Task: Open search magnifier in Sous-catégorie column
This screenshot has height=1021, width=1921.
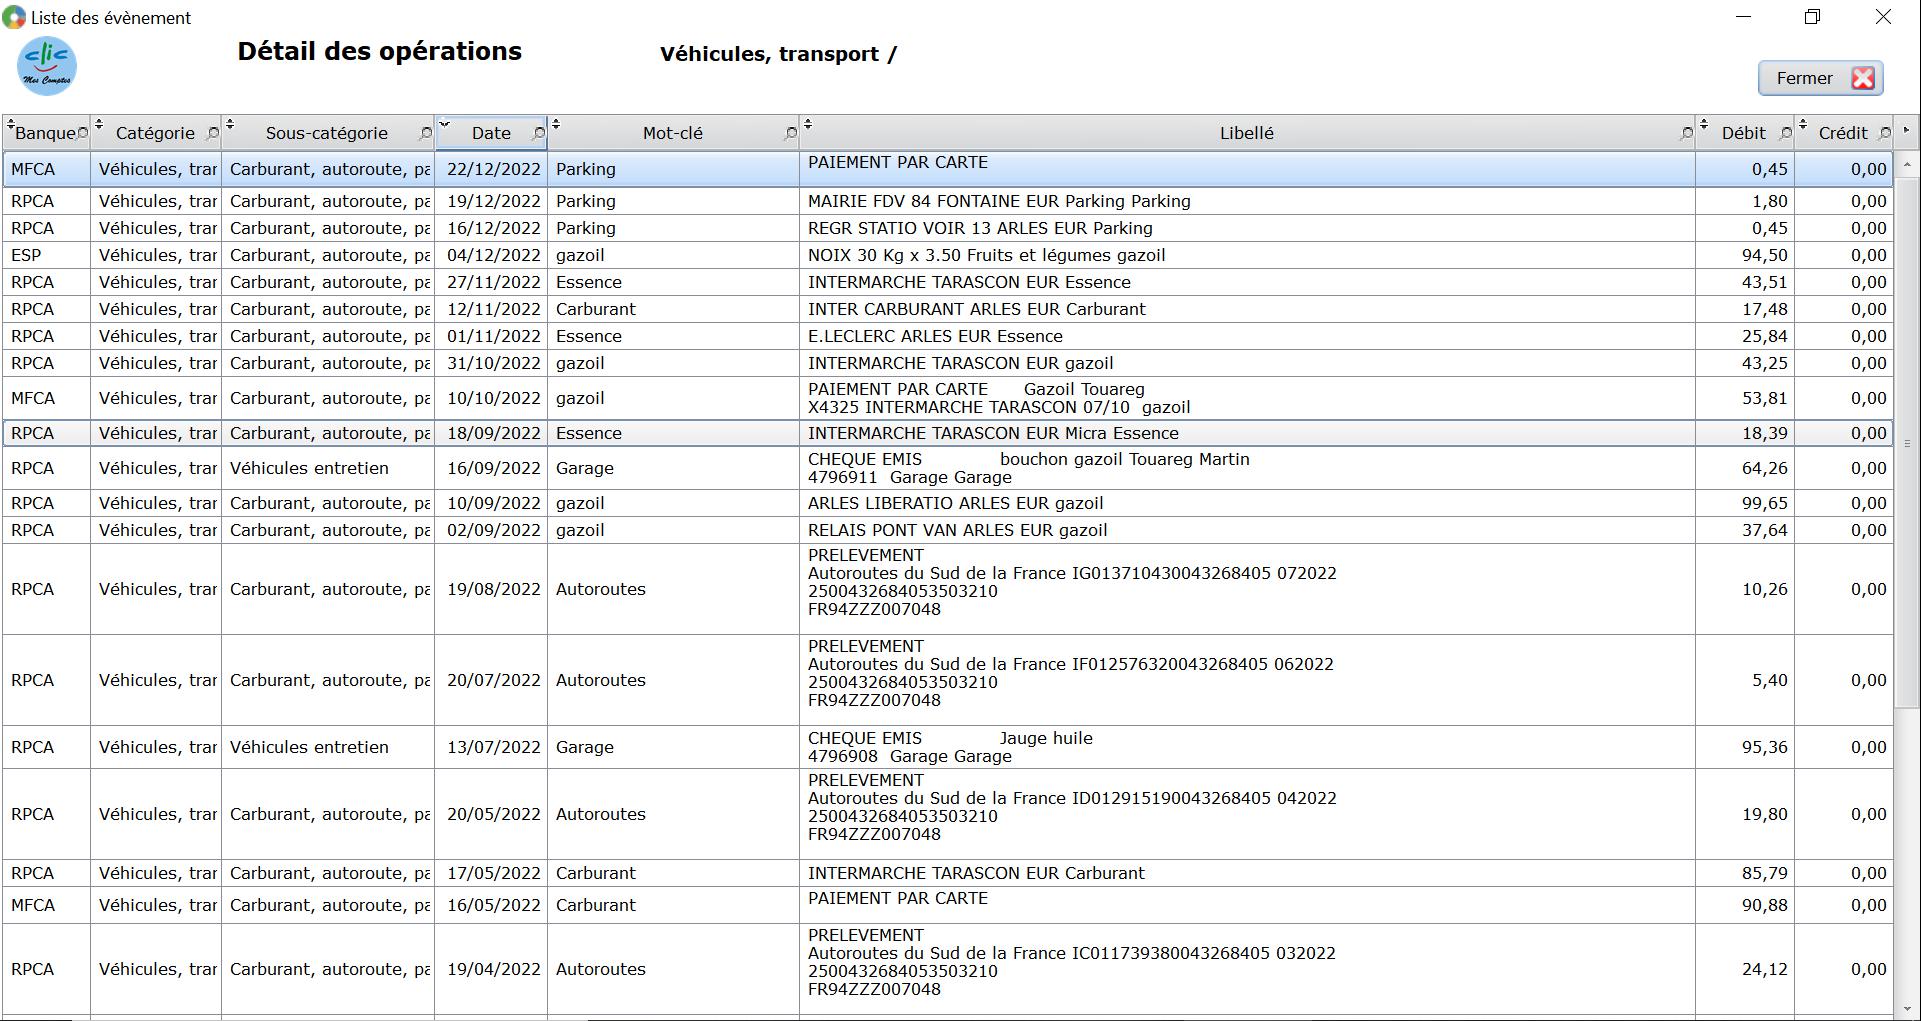Action: tap(425, 133)
